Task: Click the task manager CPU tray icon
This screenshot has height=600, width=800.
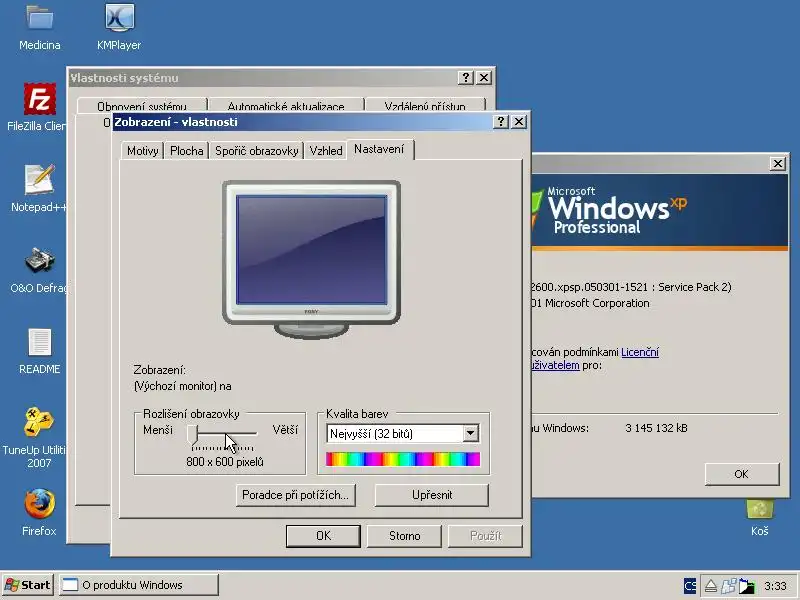Action: (x=746, y=586)
